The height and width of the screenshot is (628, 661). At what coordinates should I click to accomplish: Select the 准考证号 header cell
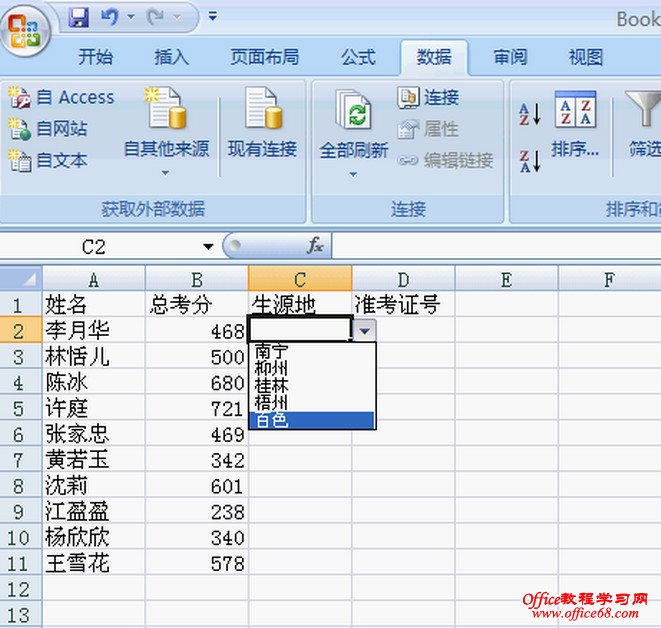(403, 304)
